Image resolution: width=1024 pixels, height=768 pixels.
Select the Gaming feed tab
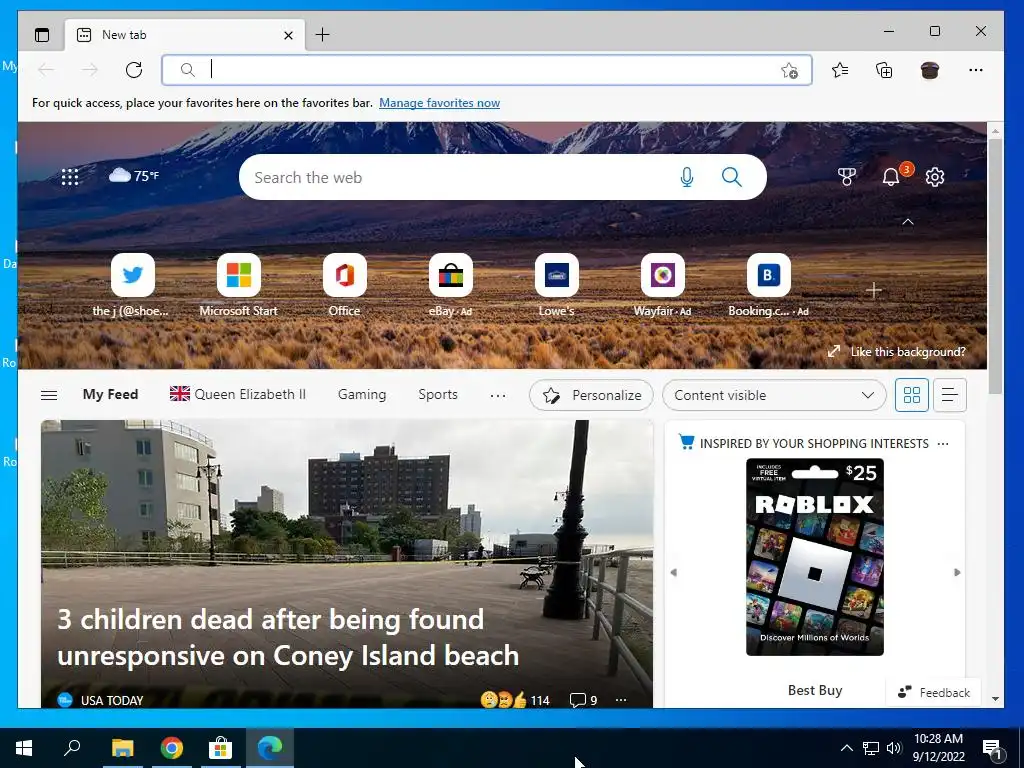coord(362,394)
